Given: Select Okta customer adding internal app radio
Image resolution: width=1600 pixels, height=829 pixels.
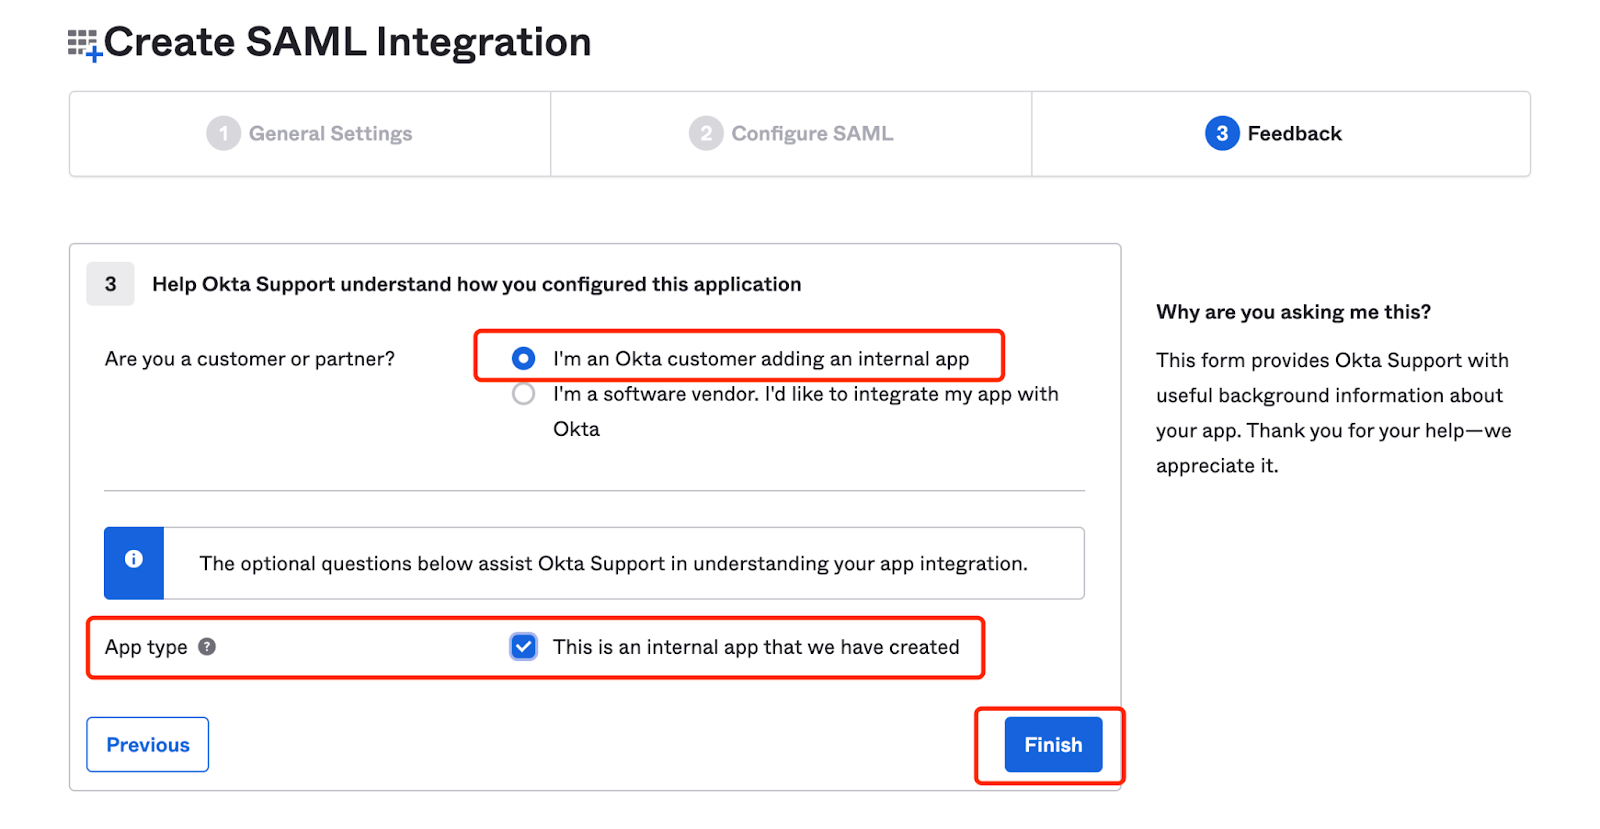Looking at the screenshot, I should coord(523,358).
